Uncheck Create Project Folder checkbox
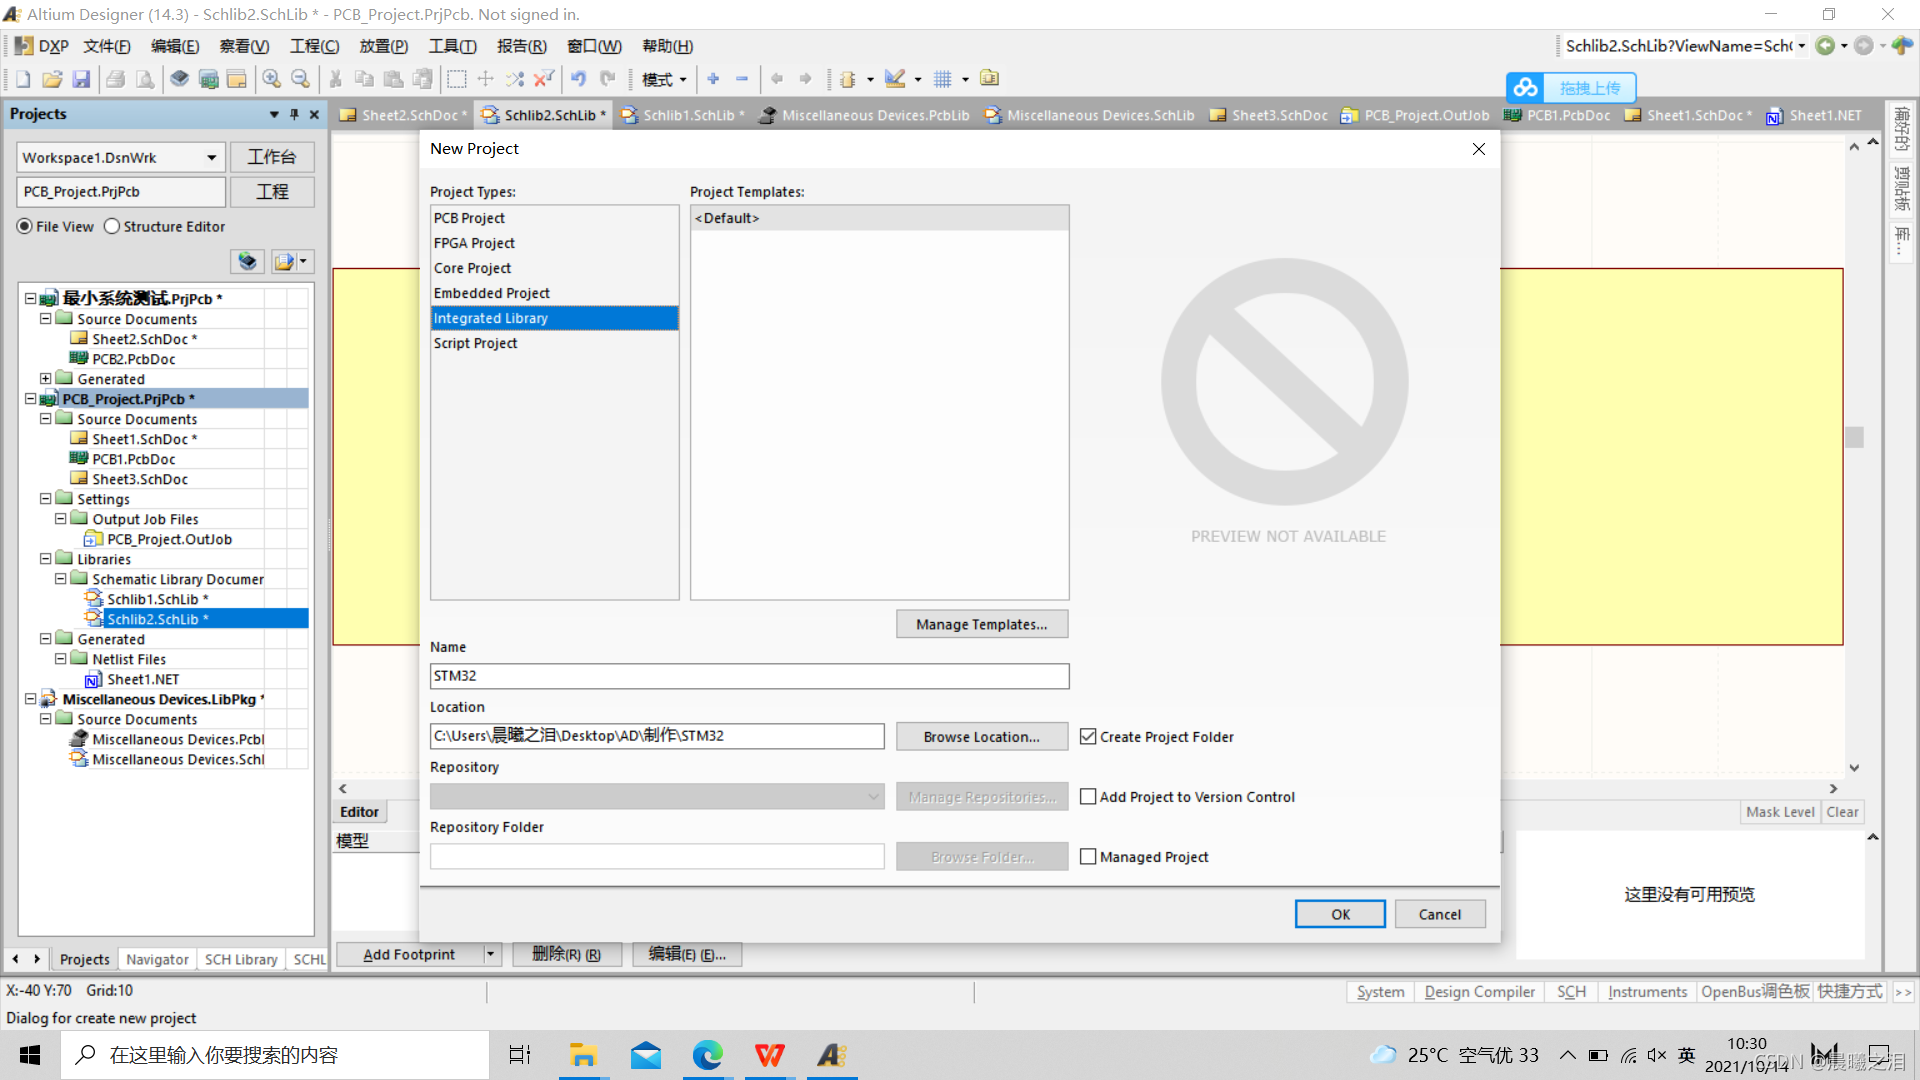Viewport: 1920px width, 1080px height. click(x=1088, y=737)
